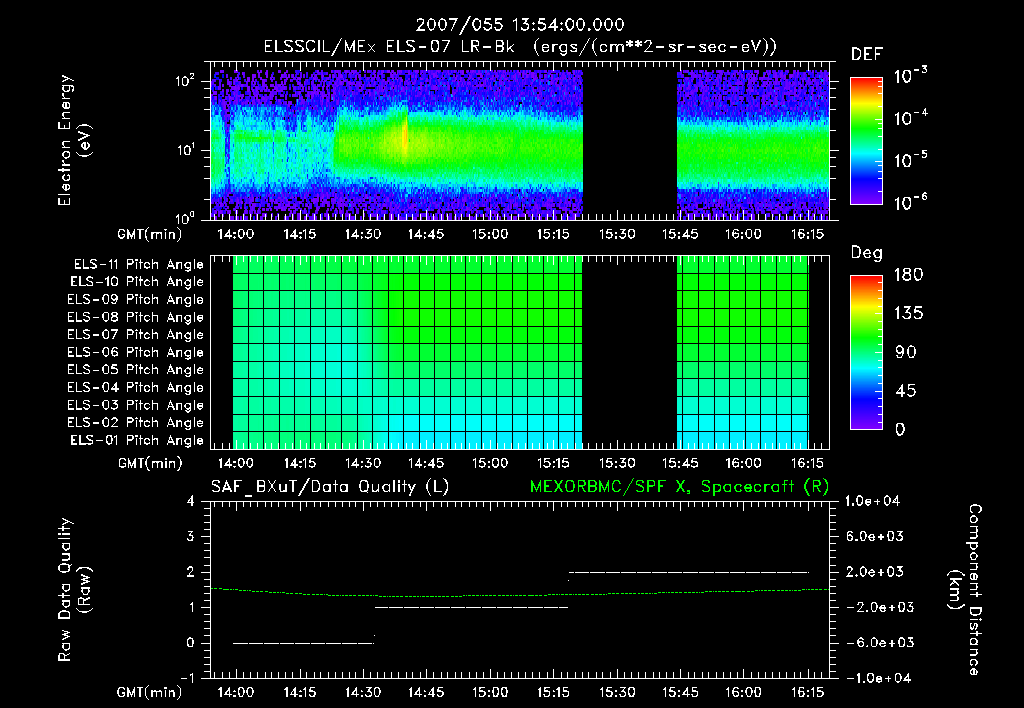Select the ELS-07 Pitch Angle row label
The image size is (1024, 708).
point(135,334)
